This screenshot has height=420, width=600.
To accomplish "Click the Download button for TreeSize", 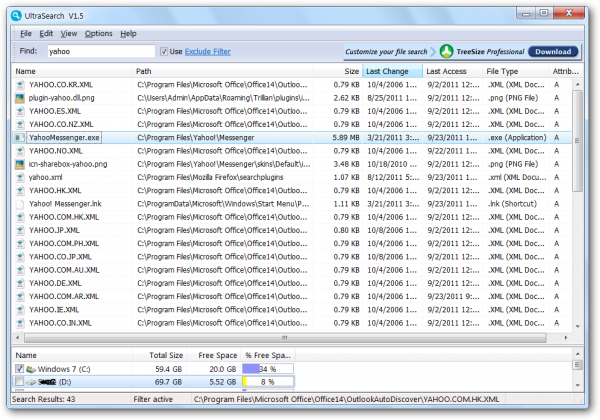I will coord(553,52).
